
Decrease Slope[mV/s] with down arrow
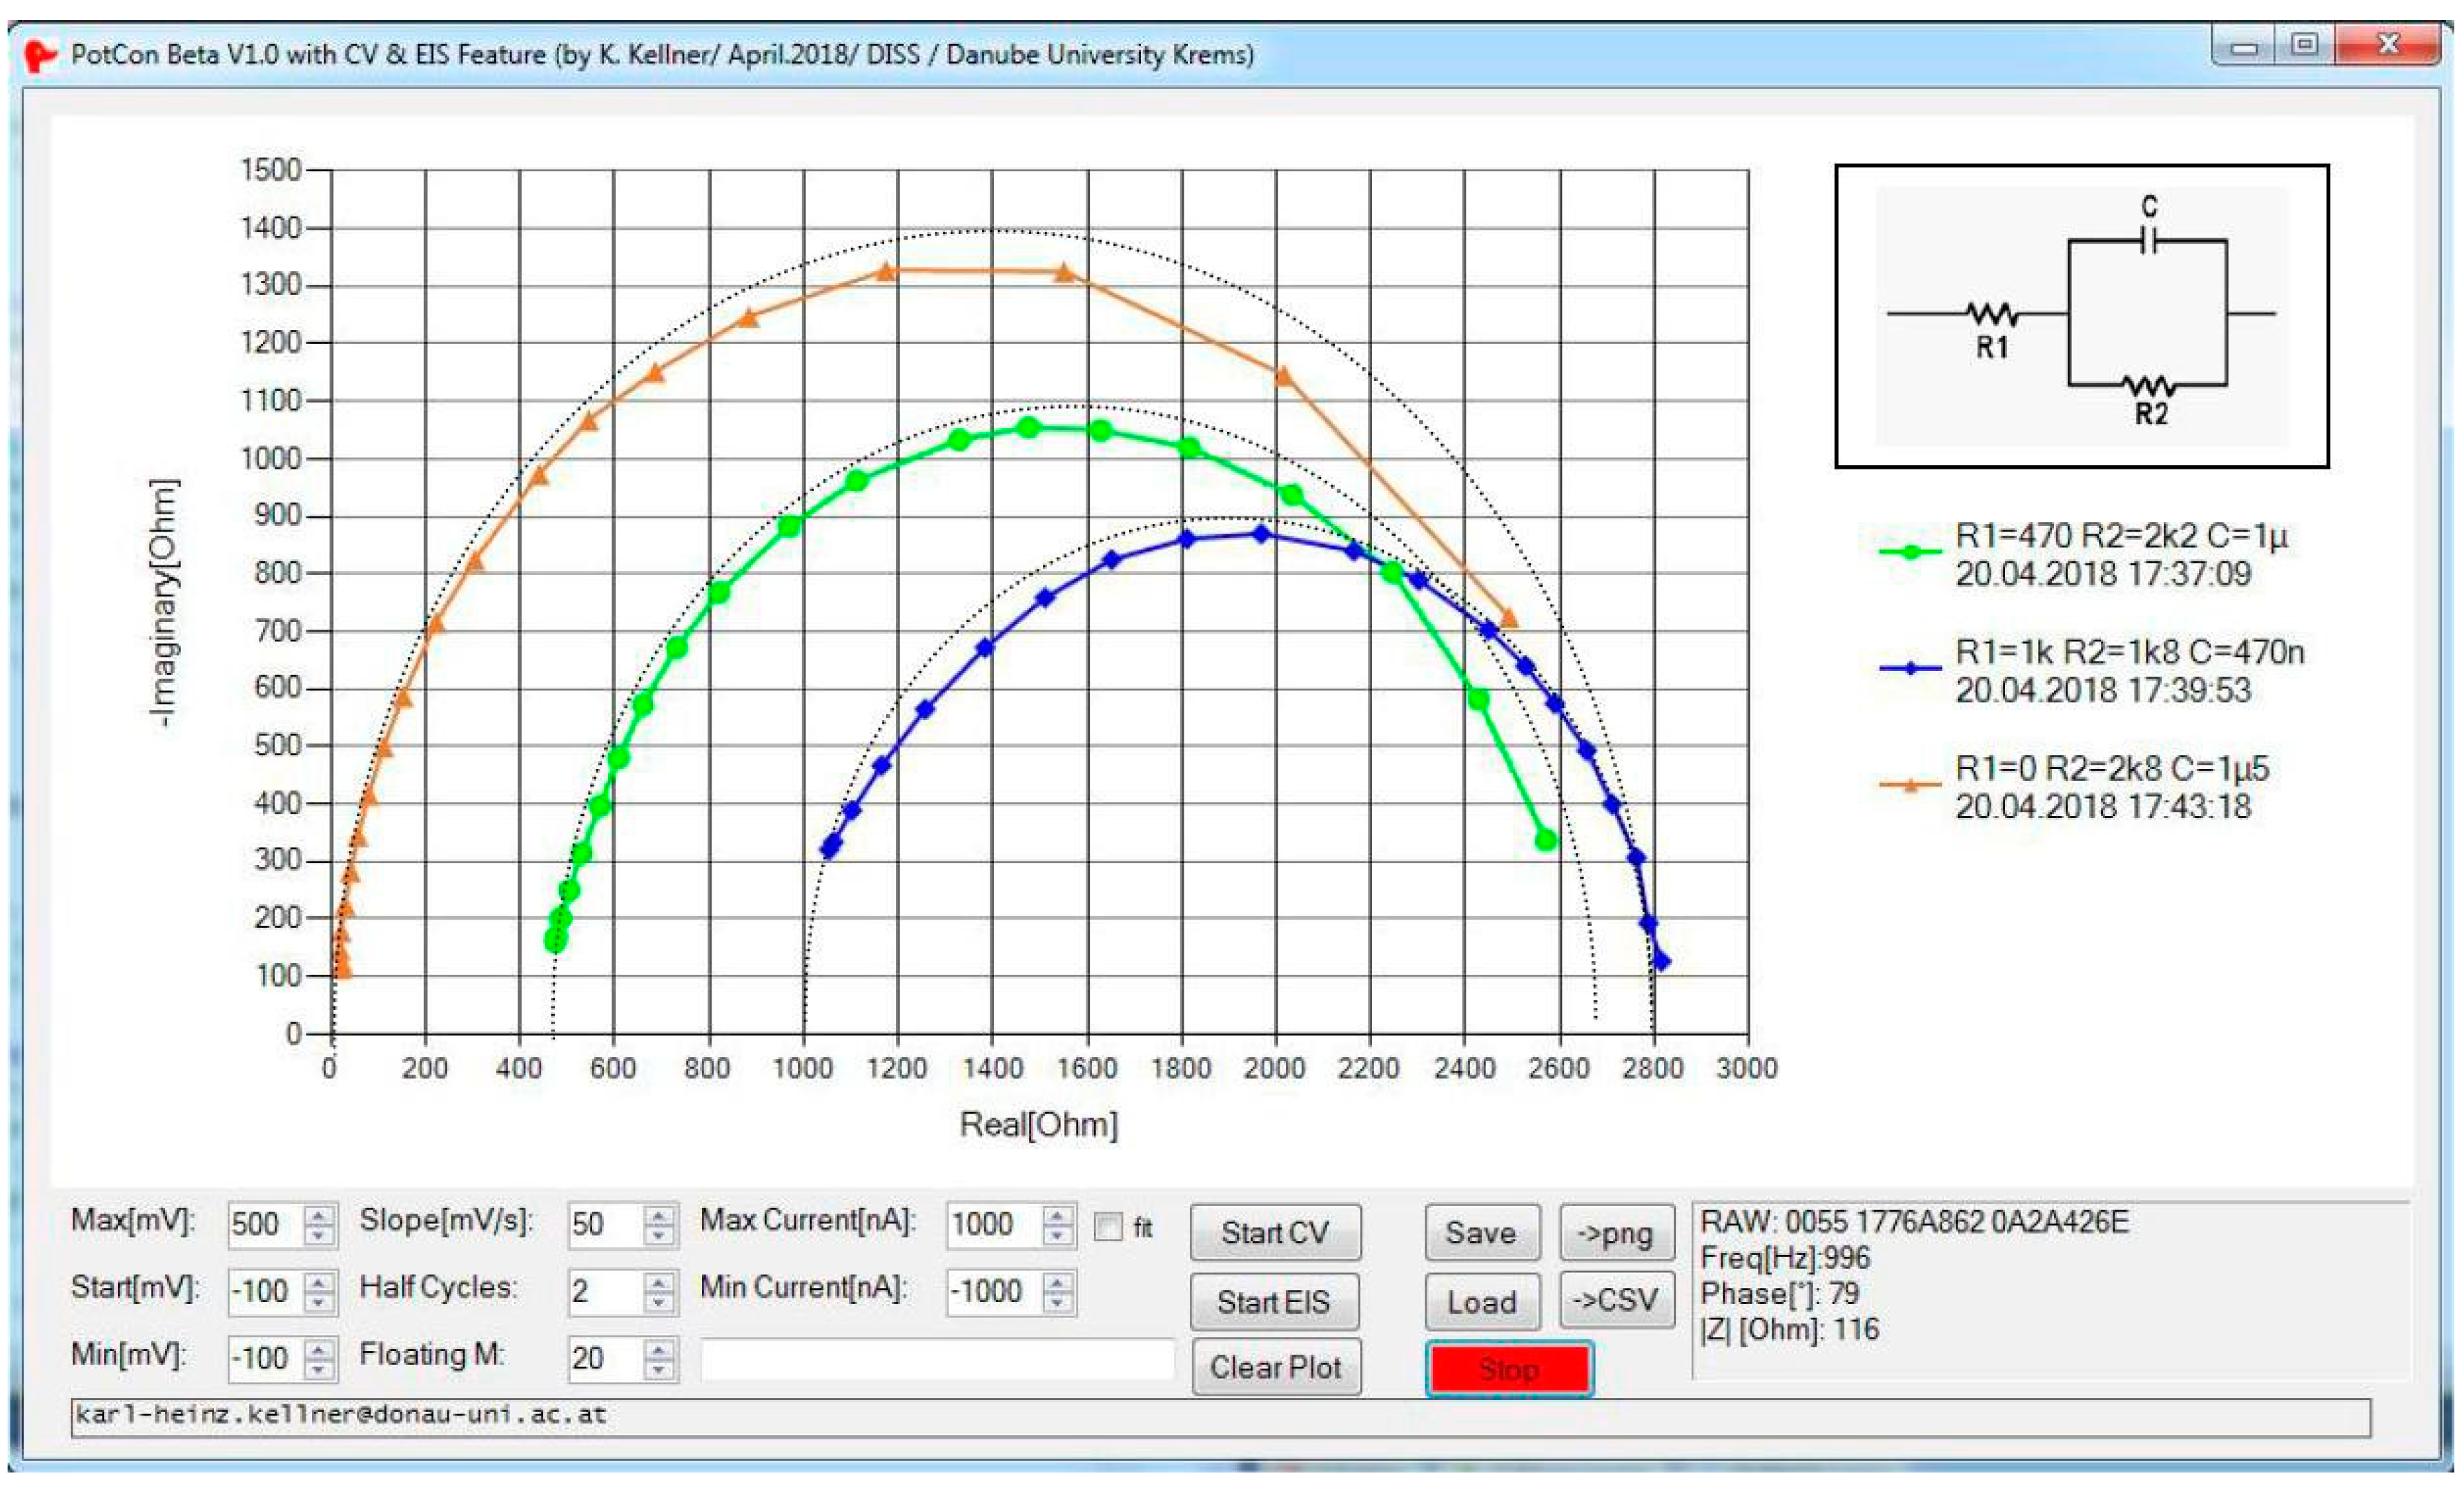coord(658,1236)
